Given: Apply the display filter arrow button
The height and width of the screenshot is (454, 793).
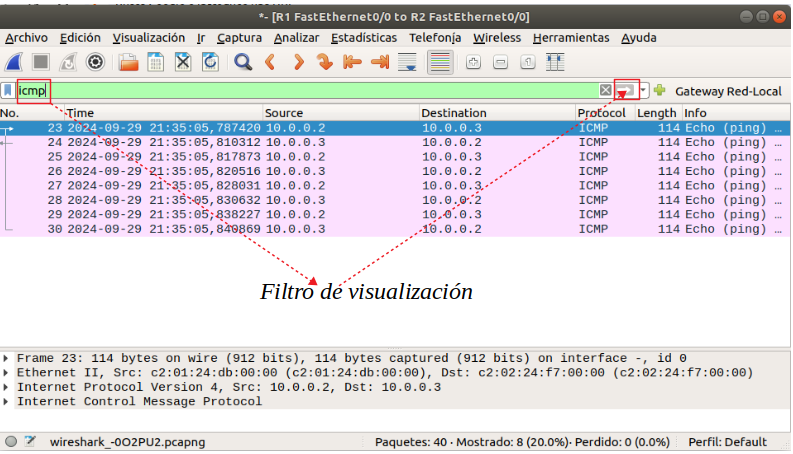Looking at the screenshot, I should [626, 90].
